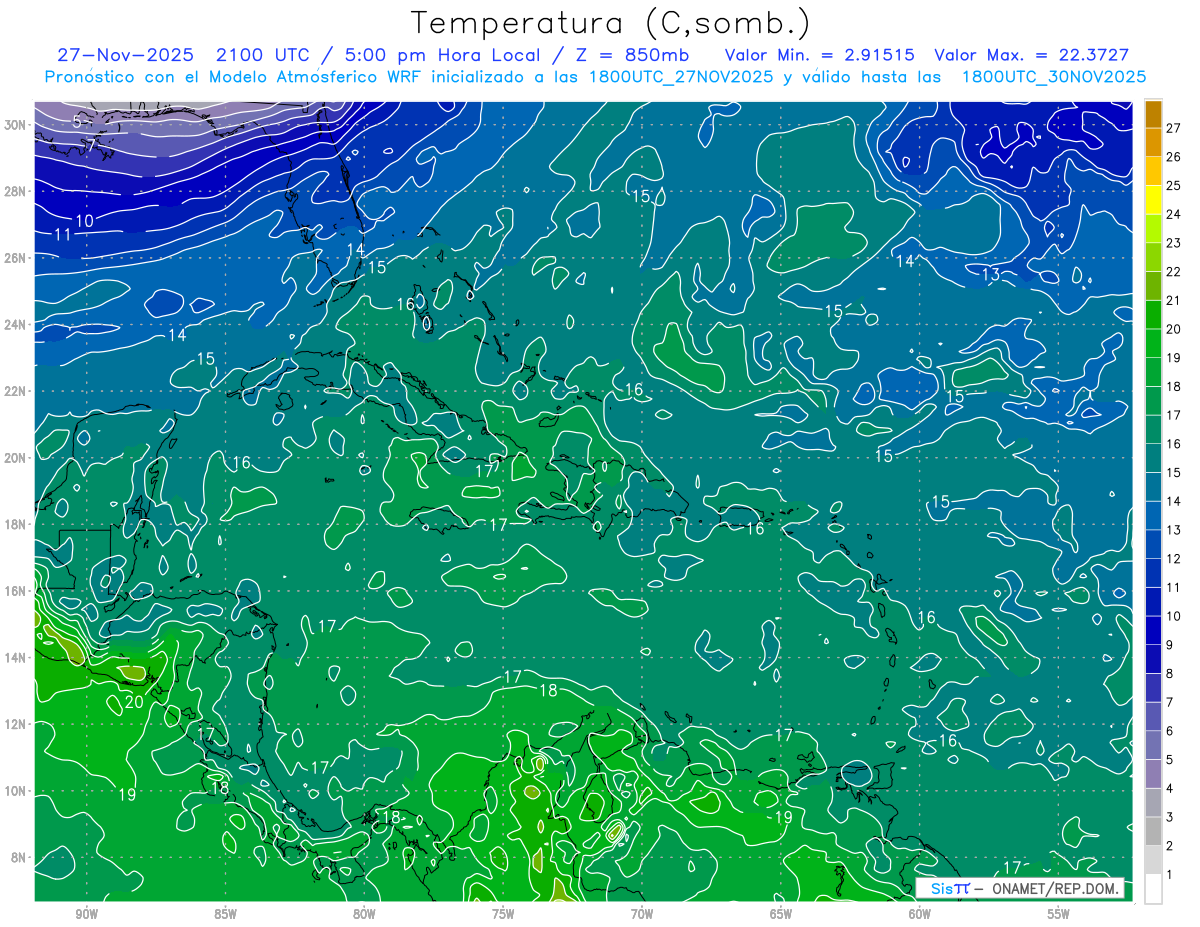Screen dimensions: 1200x927
Task: Click the "2100 UTC" time text
Action: coord(262,55)
